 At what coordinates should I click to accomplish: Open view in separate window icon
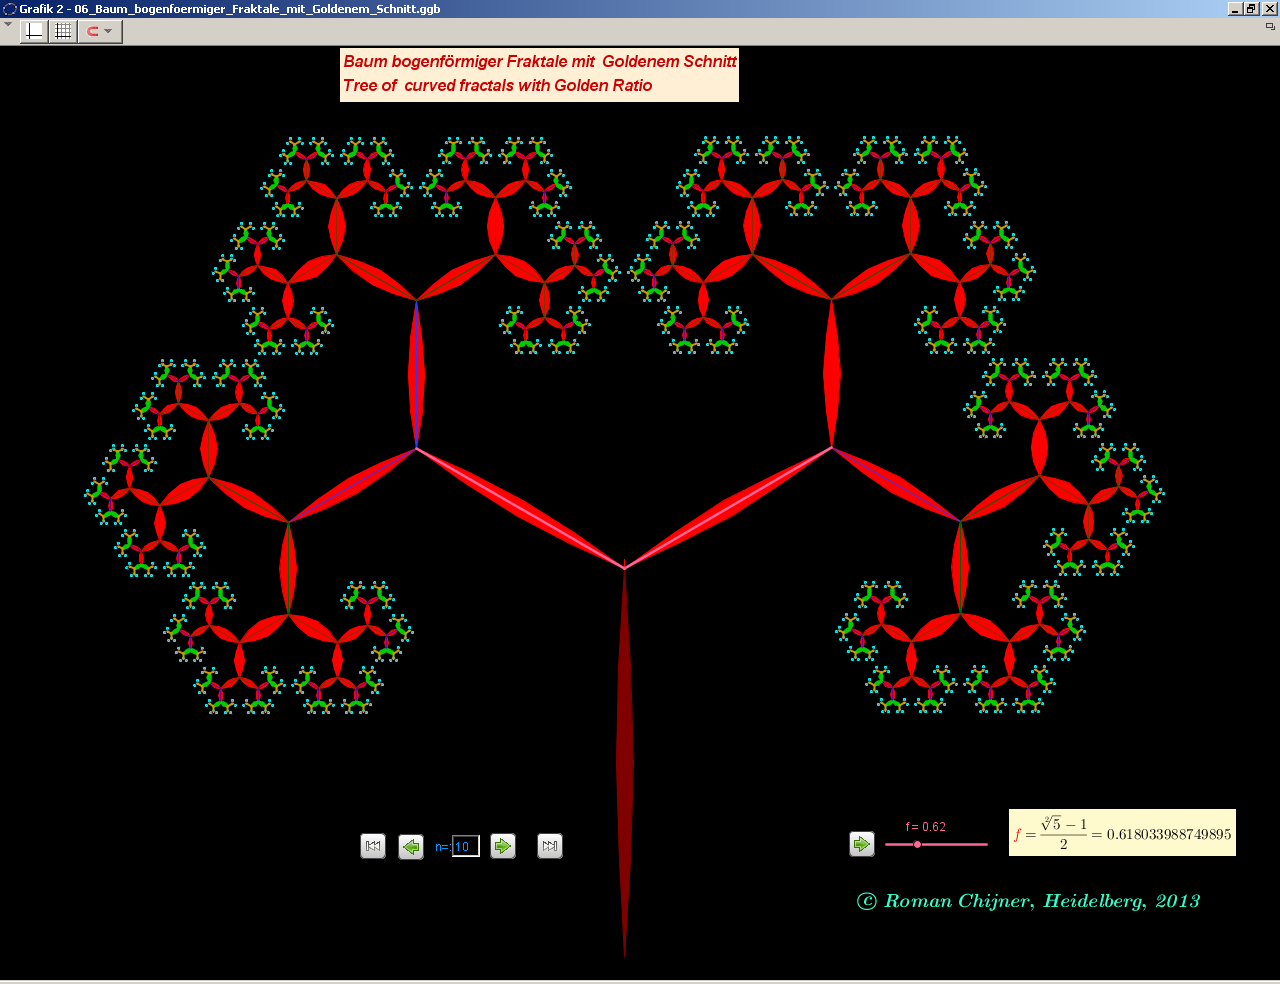click(1270, 27)
